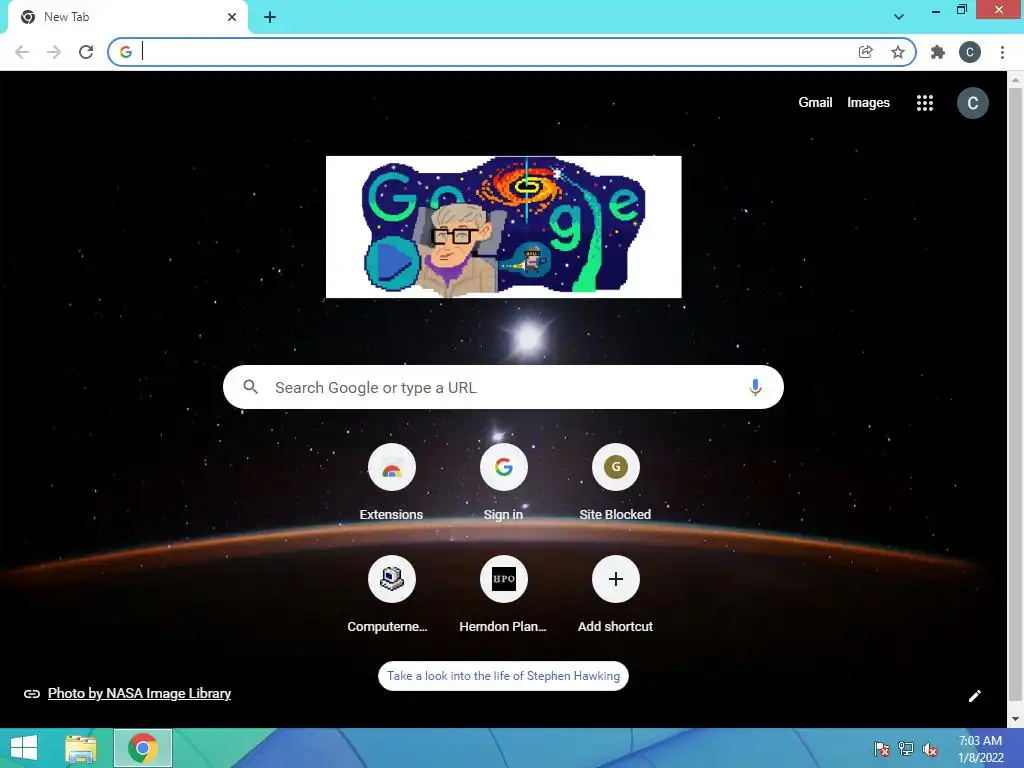1024x768 pixels.
Task: Click the page scrollbar down arrow
Action: click(x=1015, y=719)
